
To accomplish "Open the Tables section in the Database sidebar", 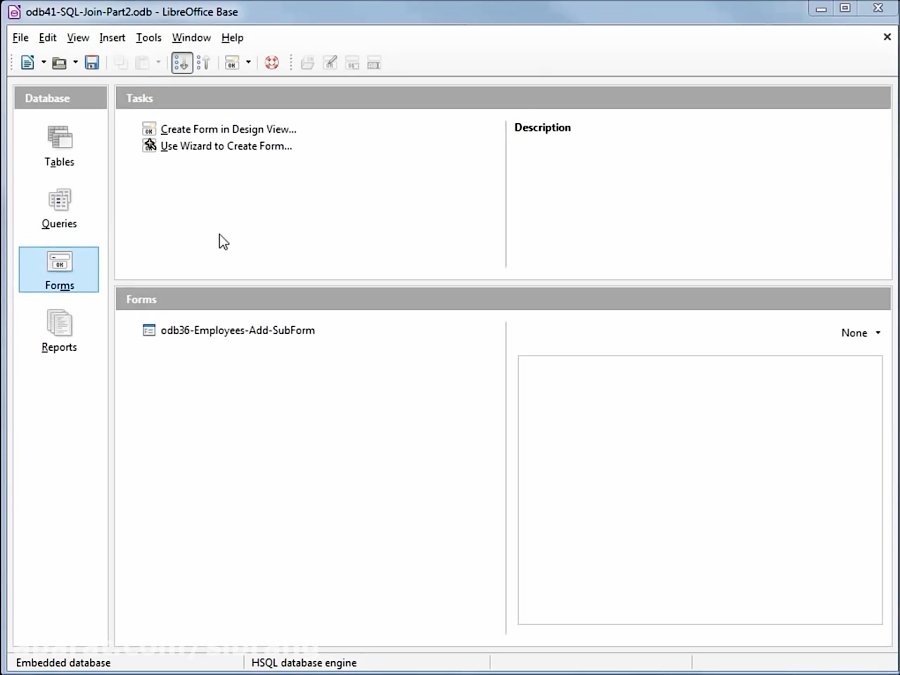I will [58, 145].
